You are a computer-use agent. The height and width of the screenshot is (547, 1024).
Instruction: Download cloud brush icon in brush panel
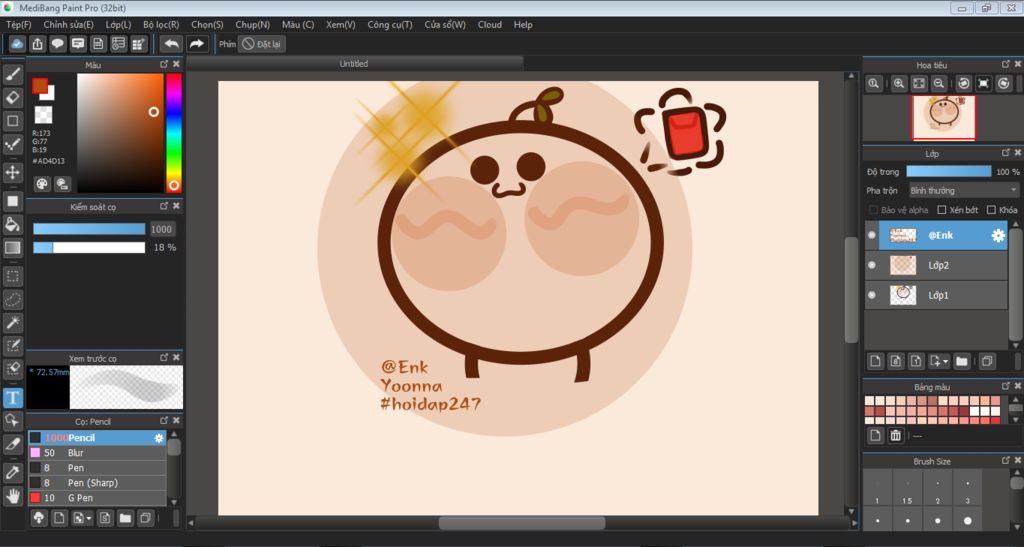pos(39,518)
